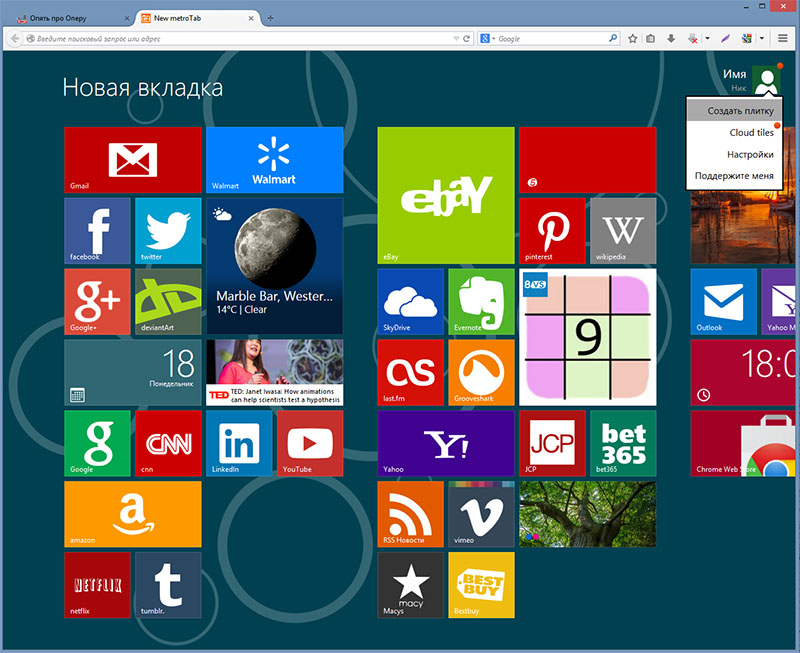Open the Firefox hamburger menu
The width and height of the screenshot is (800, 653).
point(783,38)
